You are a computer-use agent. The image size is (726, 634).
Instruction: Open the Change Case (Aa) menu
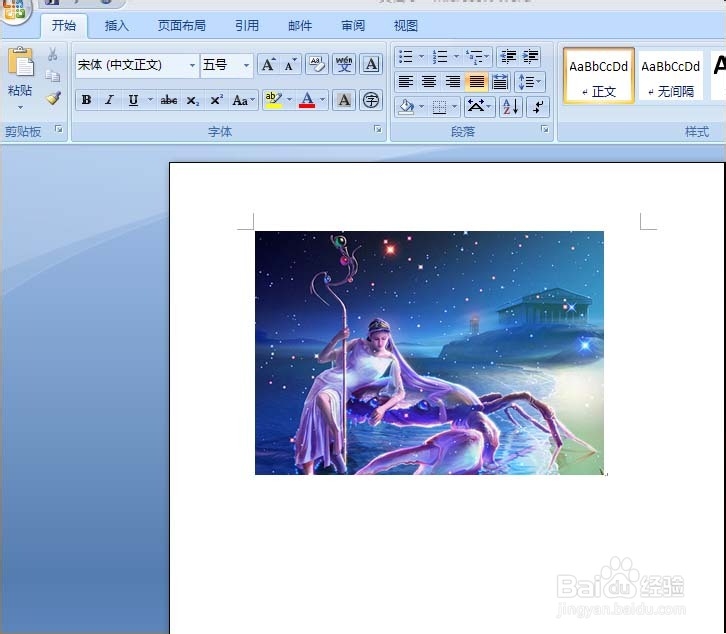243,100
